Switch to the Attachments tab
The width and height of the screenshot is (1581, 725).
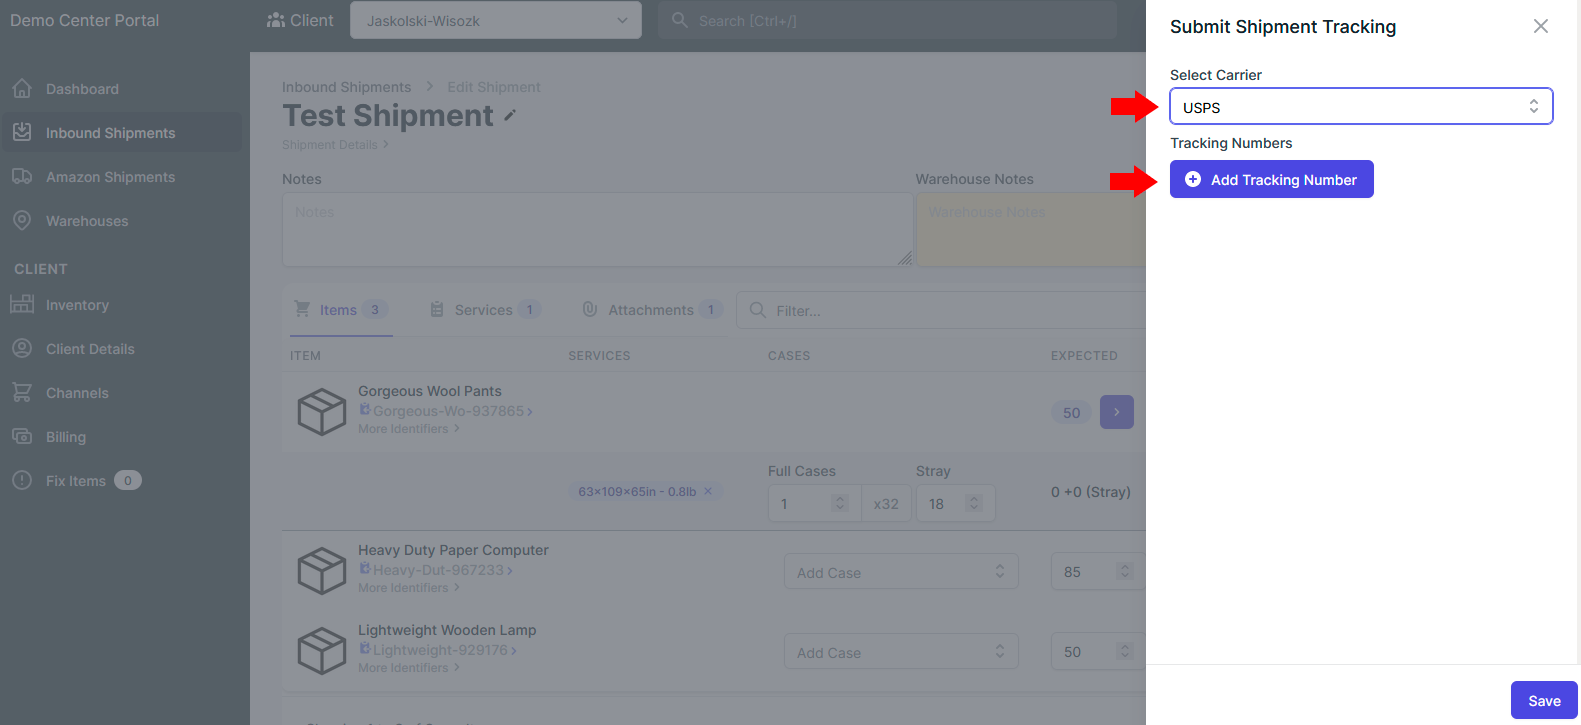pyautogui.click(x=651, y=310)
